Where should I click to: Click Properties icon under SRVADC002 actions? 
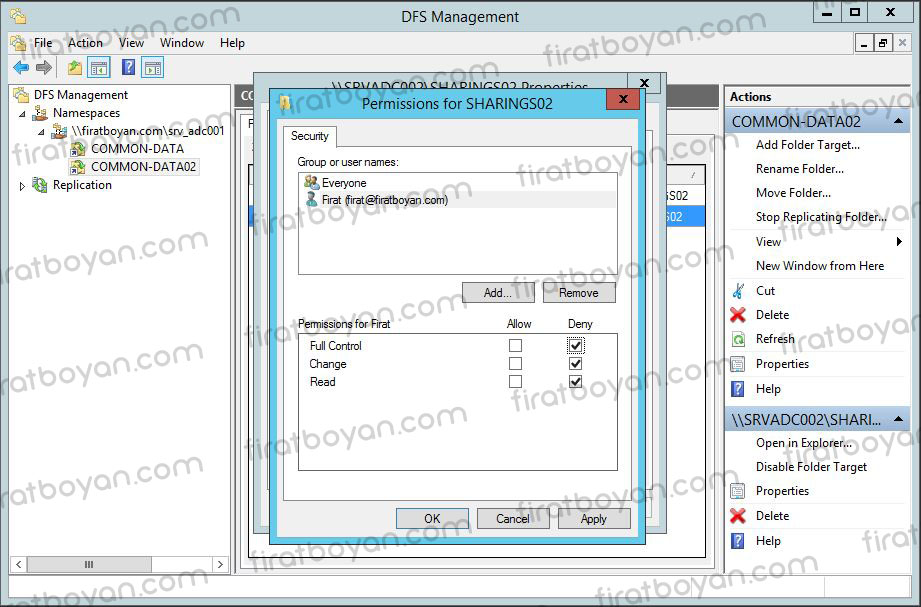pyautogui.click(x=738, y=491)
